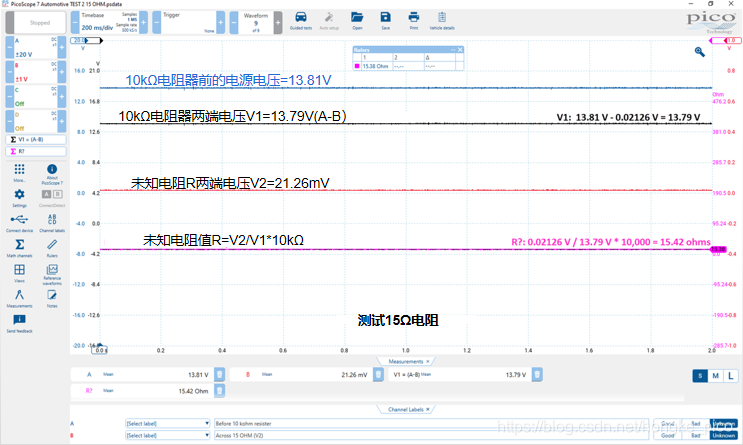Open the Trigger options panel

click(x=189, y=22)
